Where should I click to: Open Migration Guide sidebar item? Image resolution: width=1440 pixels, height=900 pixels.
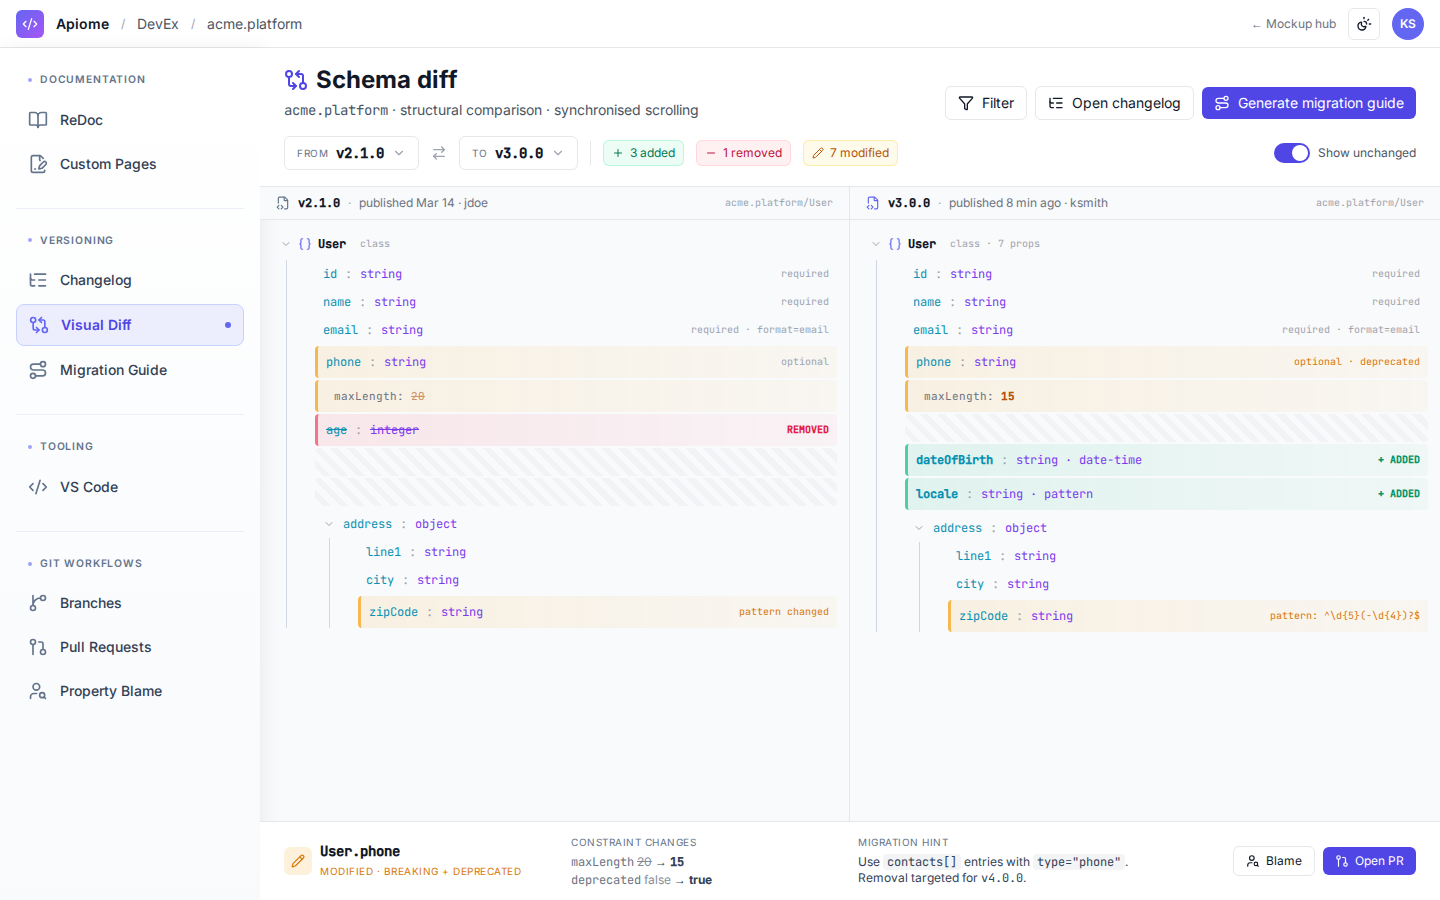[130, 370]
